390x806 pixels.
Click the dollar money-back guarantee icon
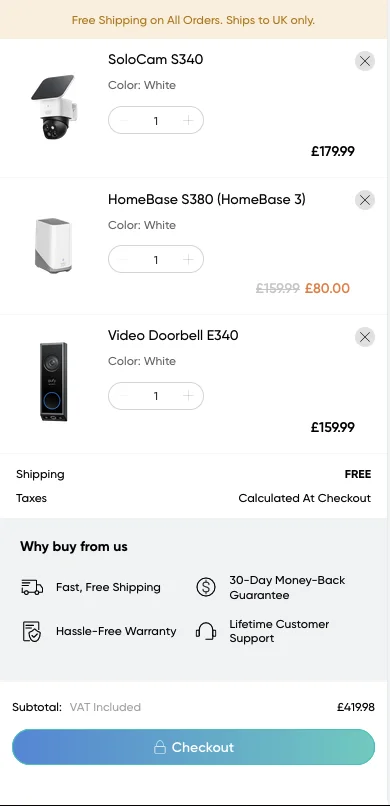(206, 587)
